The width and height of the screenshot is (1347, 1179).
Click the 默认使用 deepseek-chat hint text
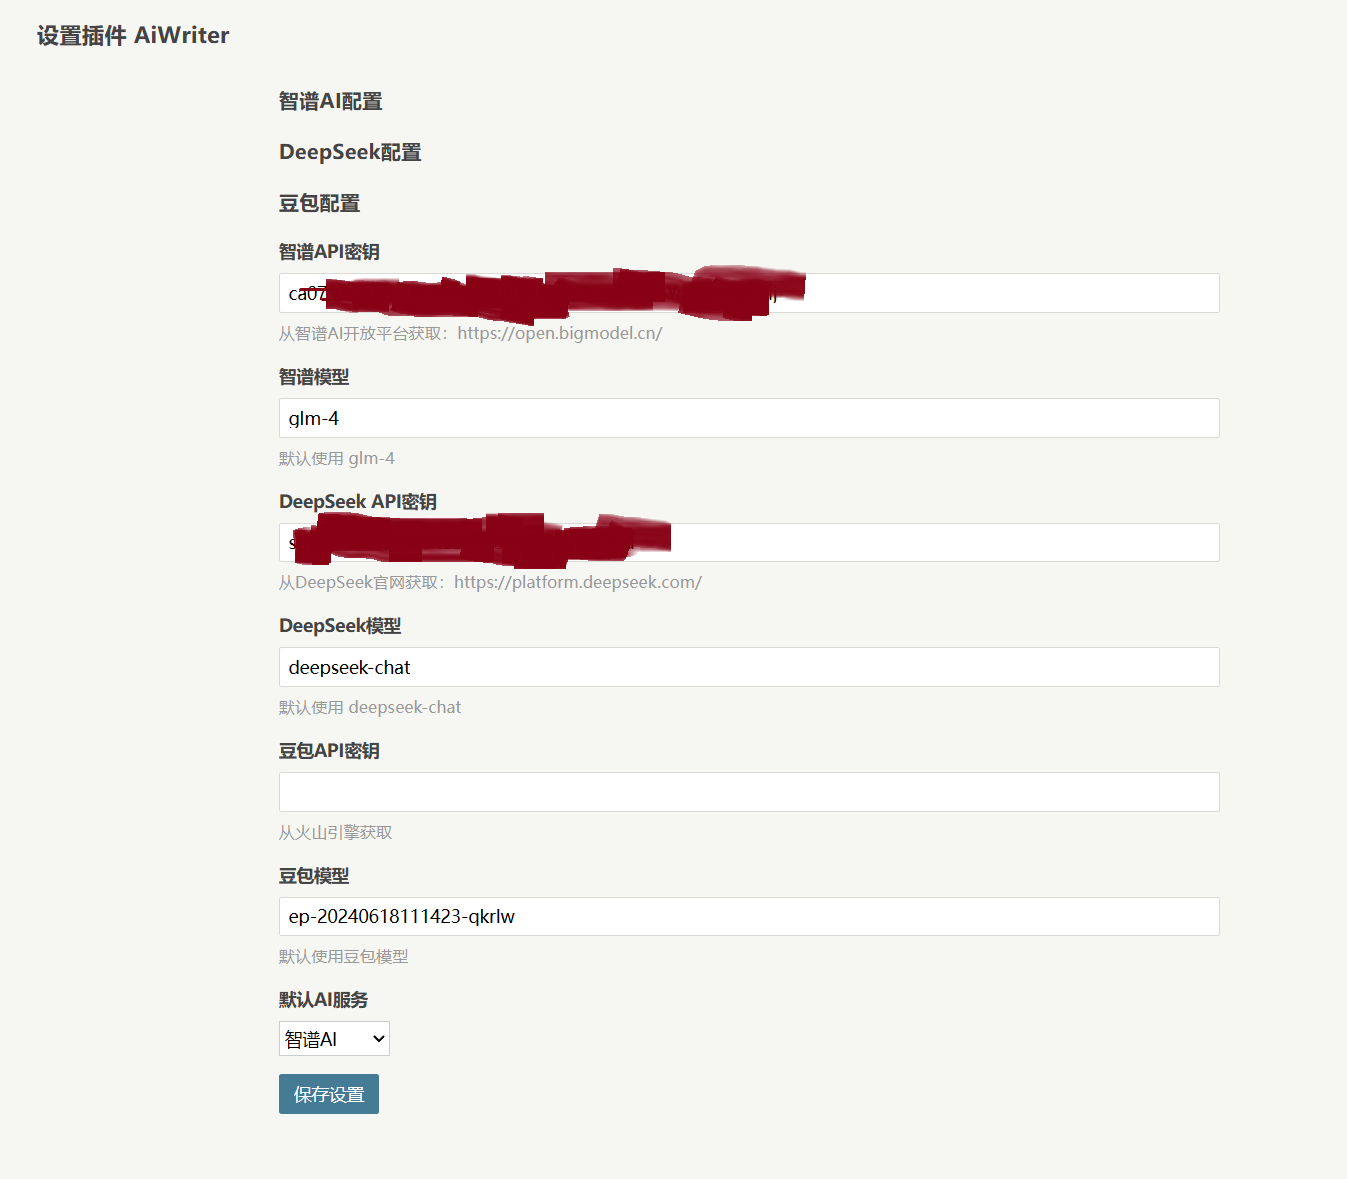click(x=370, y=707)
